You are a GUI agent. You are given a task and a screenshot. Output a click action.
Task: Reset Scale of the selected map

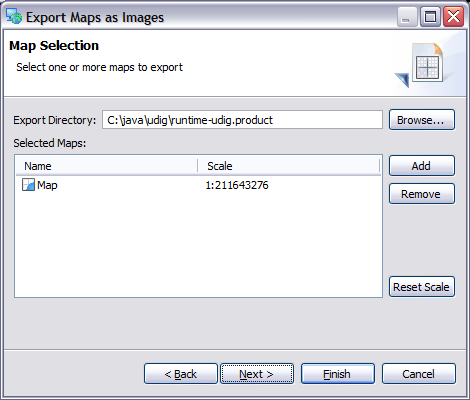click(x=422, y=287)
